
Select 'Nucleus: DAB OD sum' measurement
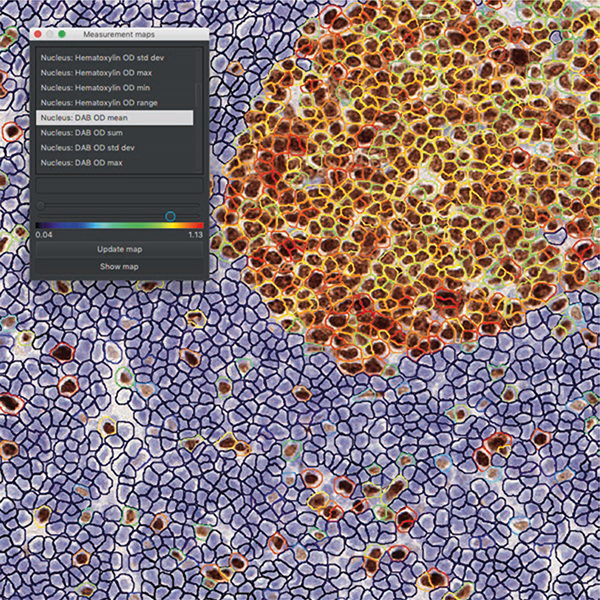tap(115, 133)
